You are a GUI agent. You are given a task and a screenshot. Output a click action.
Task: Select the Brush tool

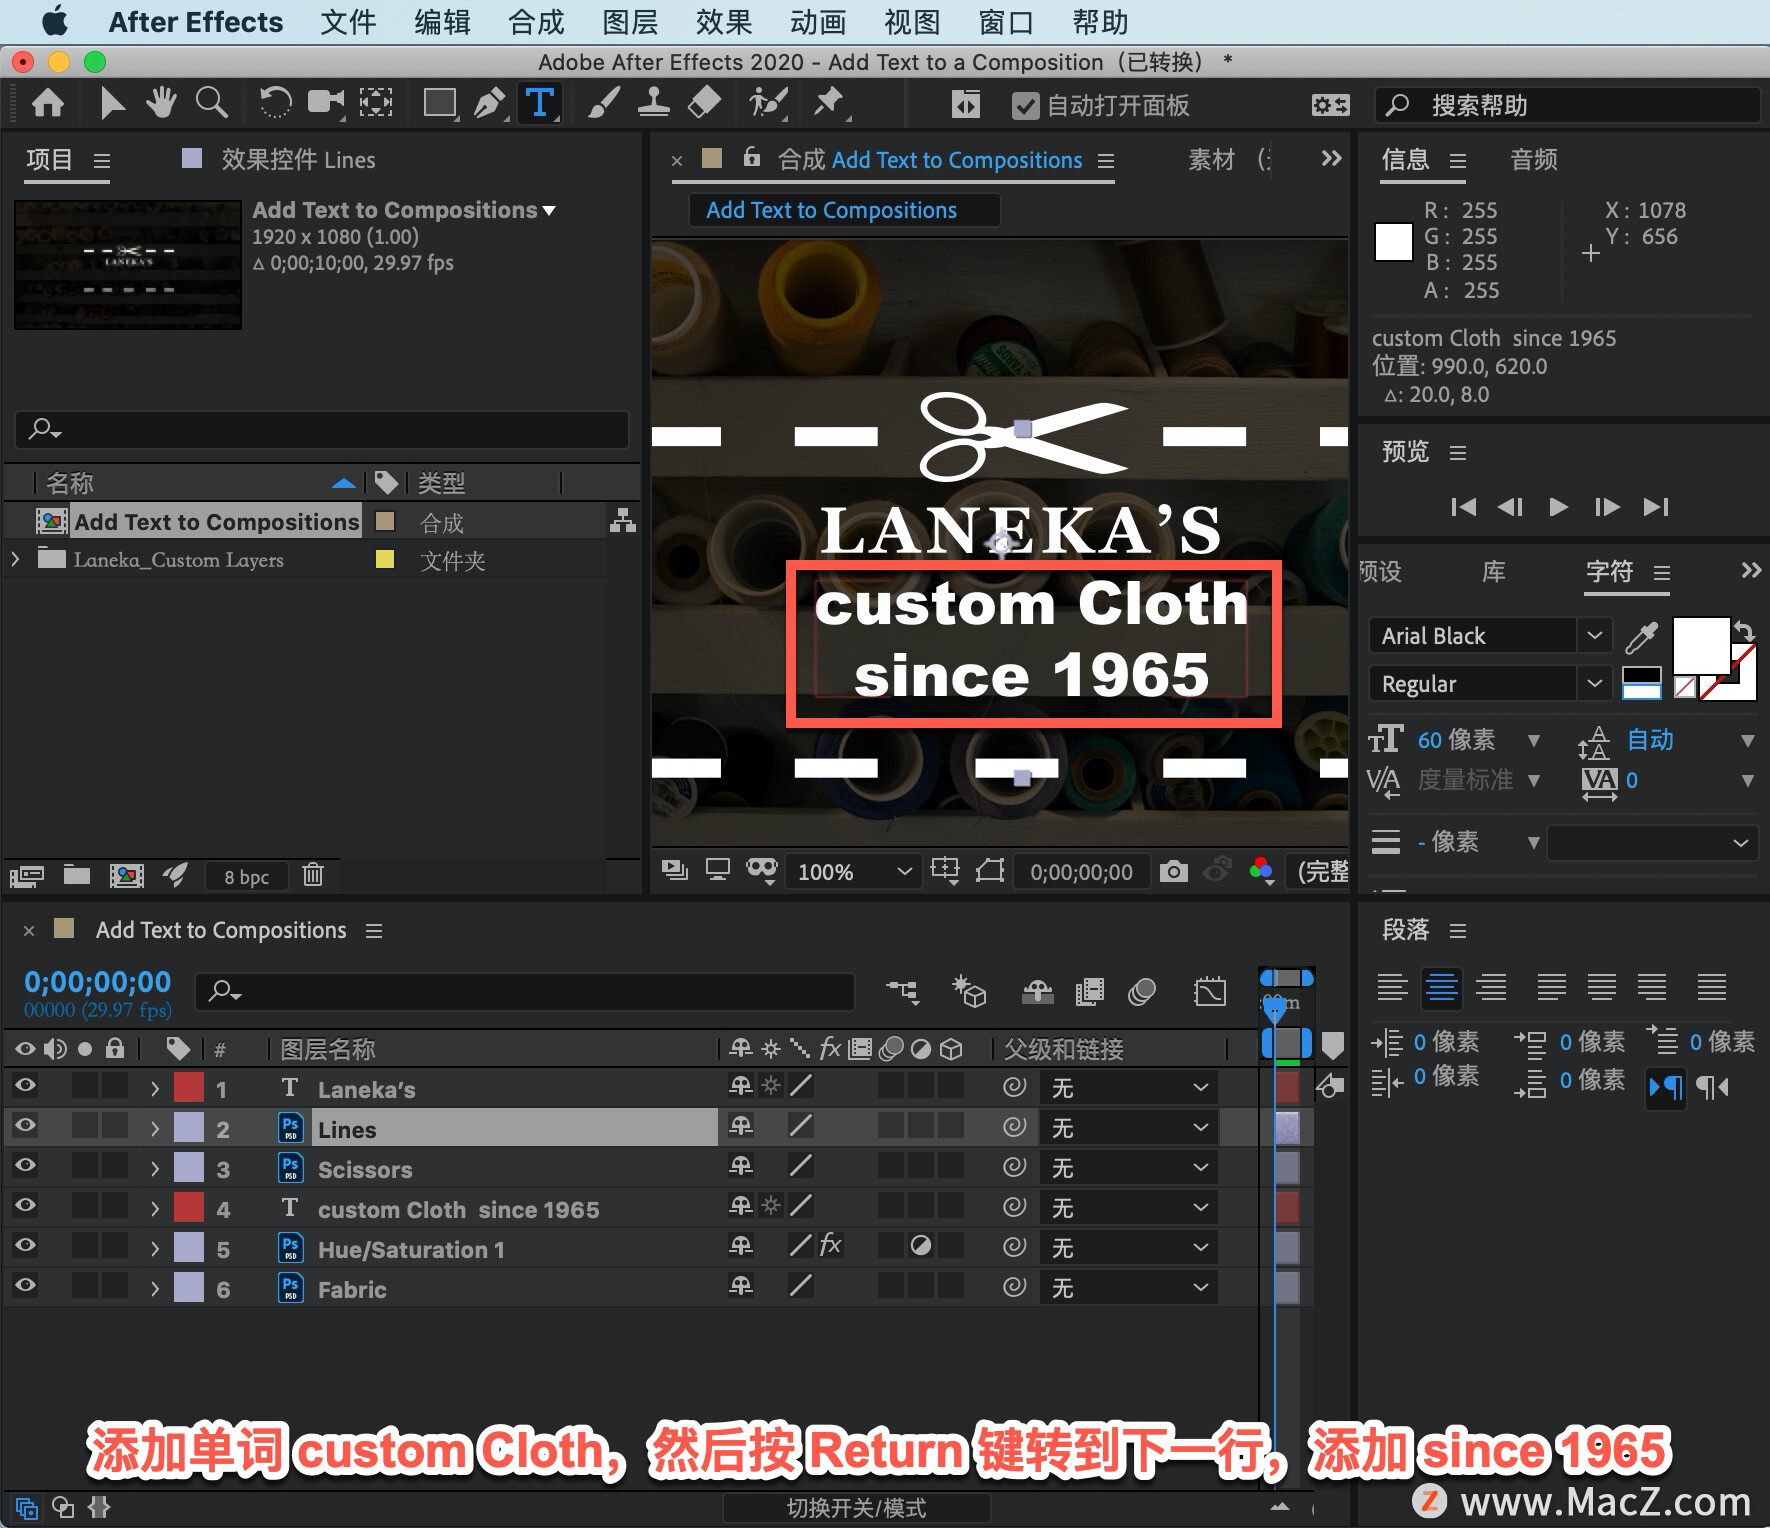click(603, 103)
